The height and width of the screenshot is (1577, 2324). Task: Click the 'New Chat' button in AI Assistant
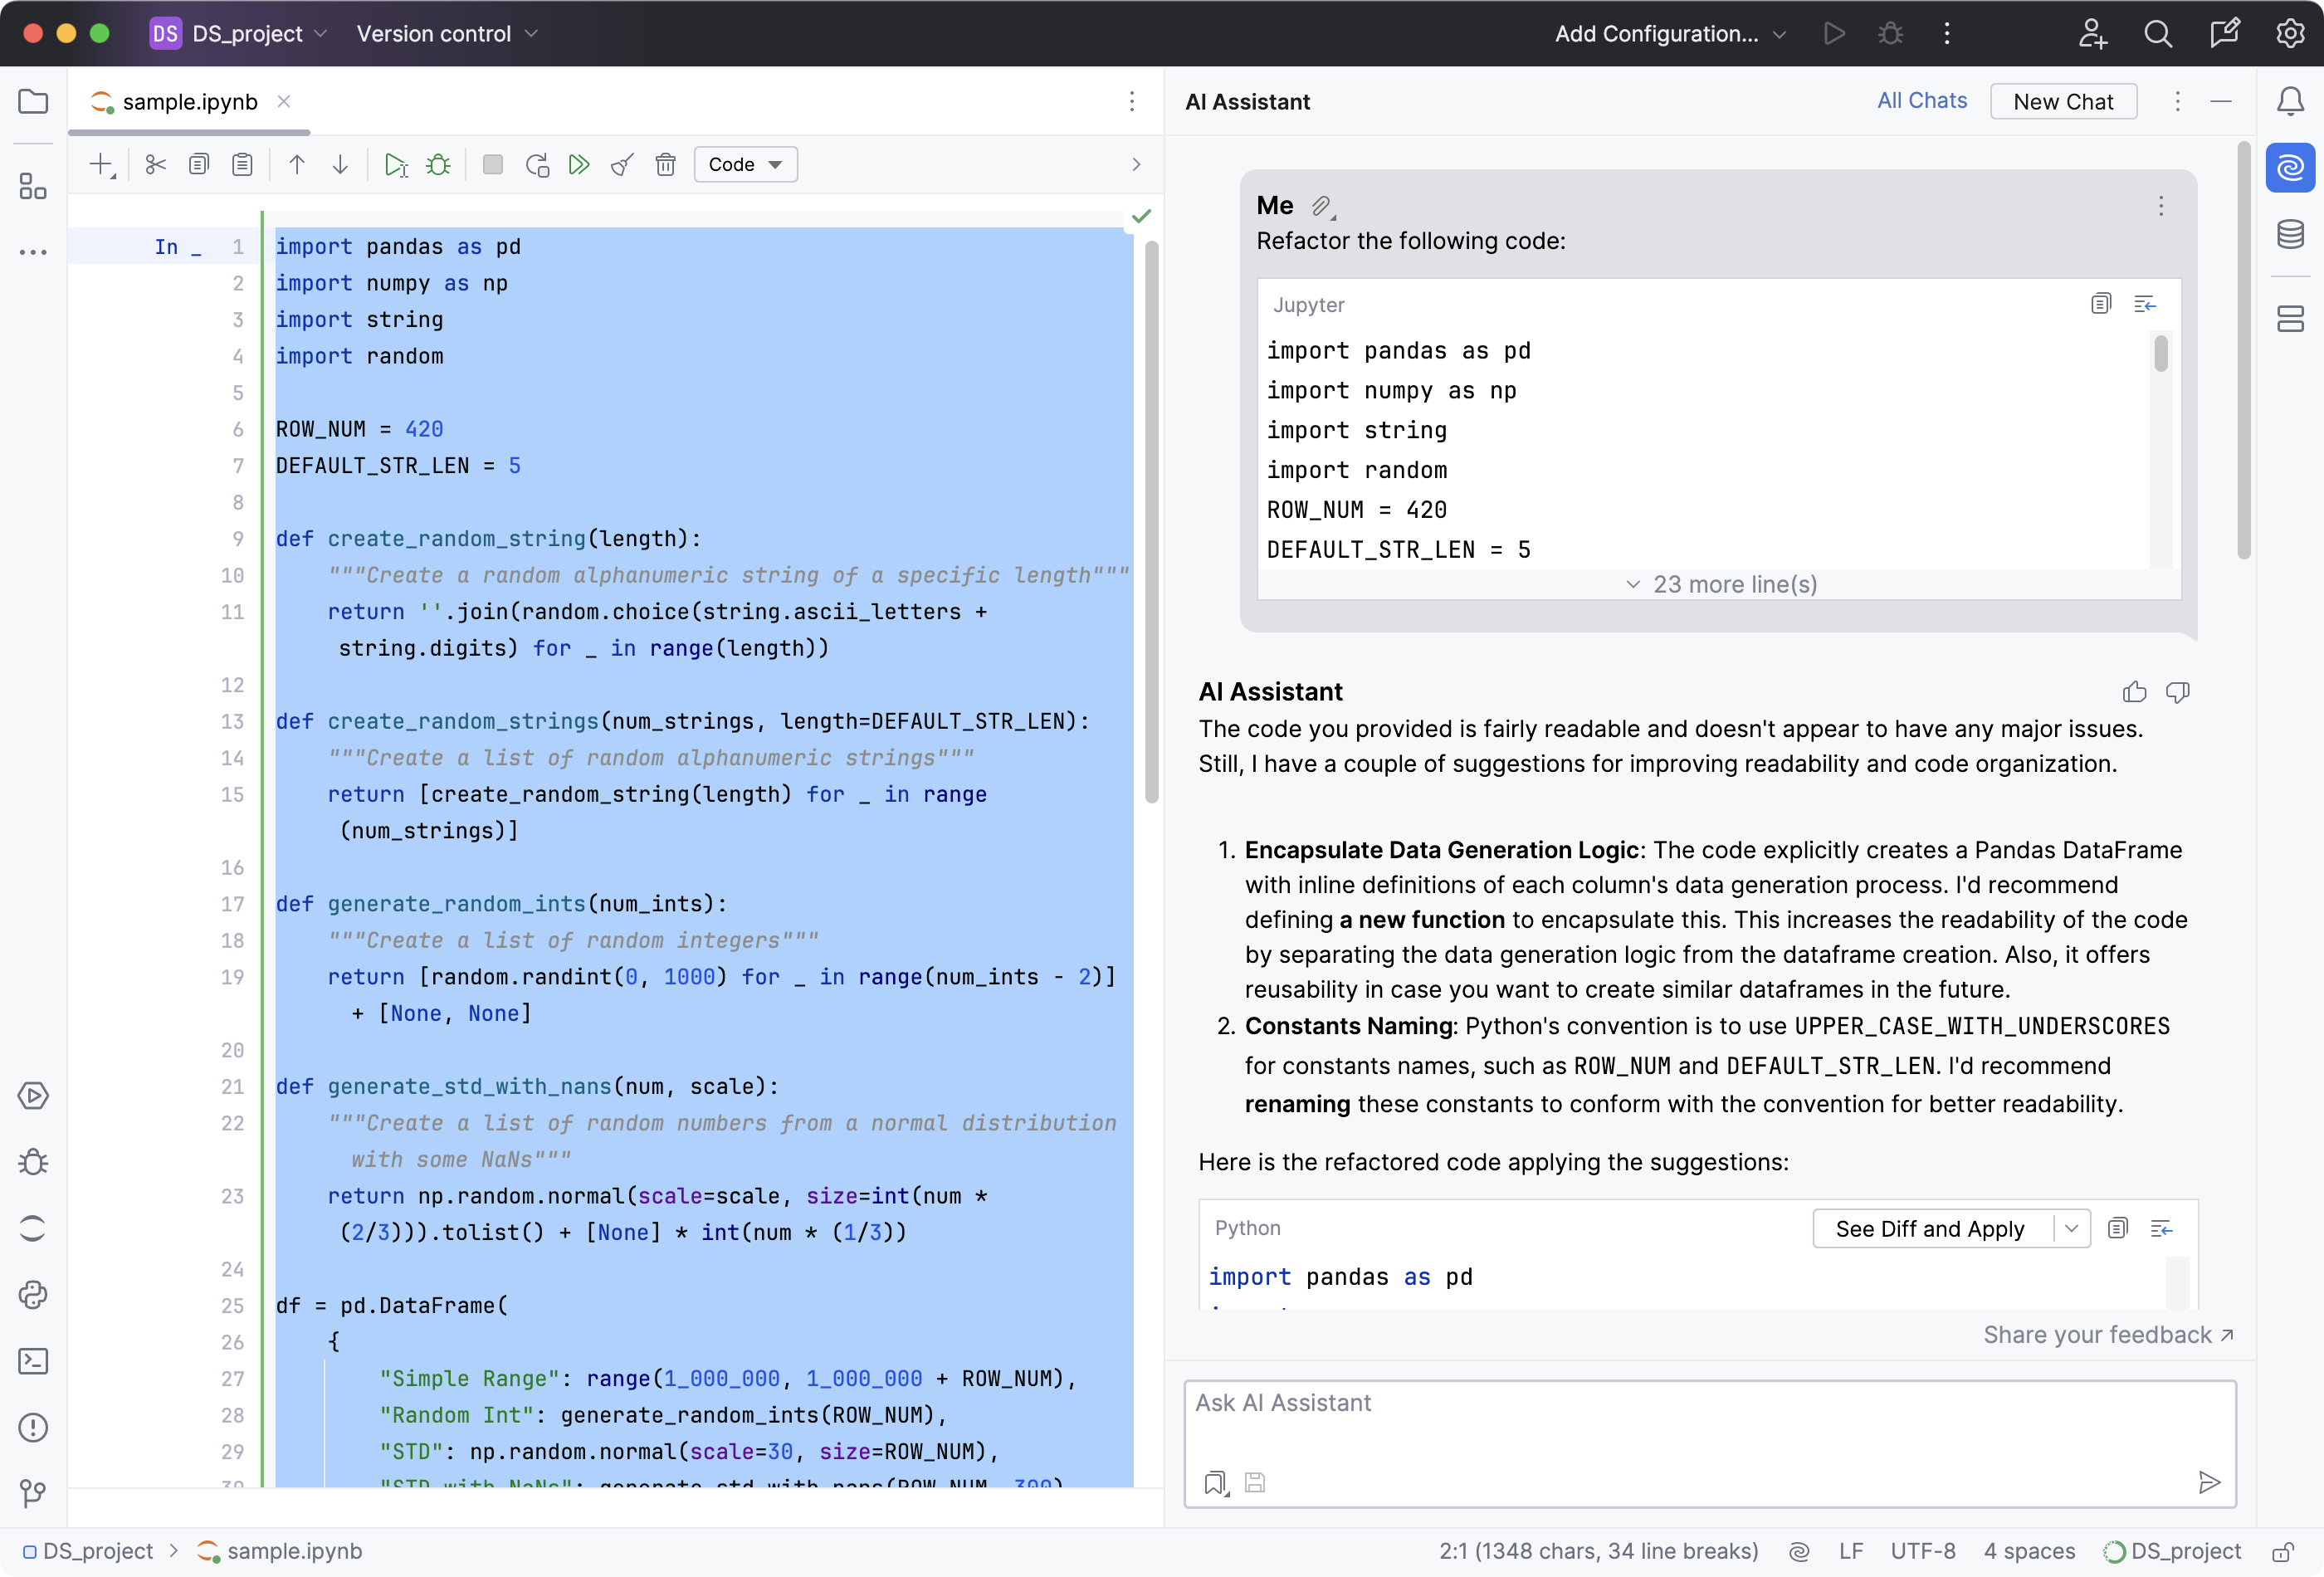(x=2065, y=100)
